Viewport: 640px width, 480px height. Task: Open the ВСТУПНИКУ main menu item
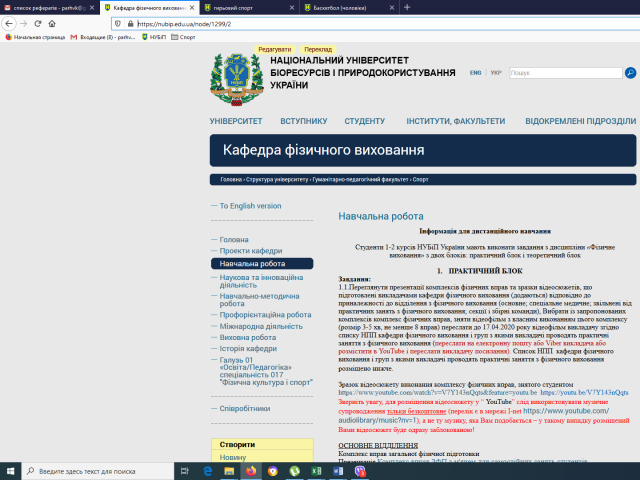click(304, 121)
